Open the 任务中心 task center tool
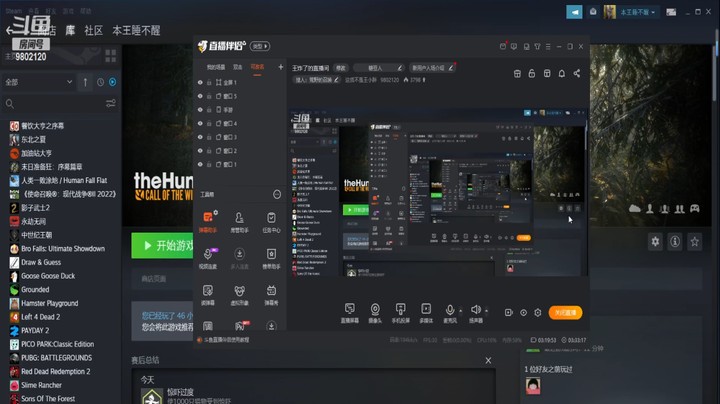 tap(271, 221)
